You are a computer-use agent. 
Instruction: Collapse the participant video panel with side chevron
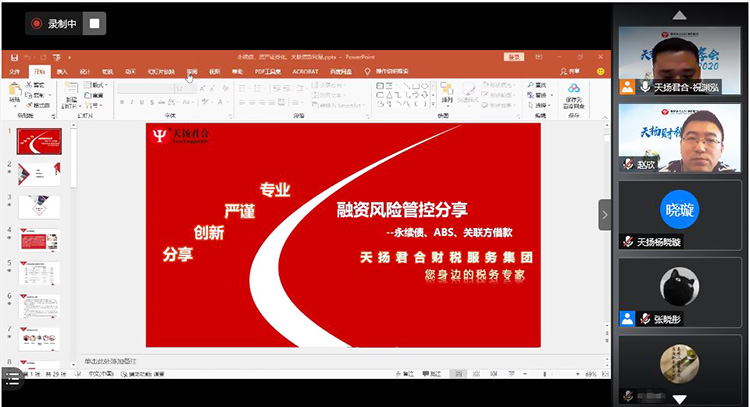[604, 214]
